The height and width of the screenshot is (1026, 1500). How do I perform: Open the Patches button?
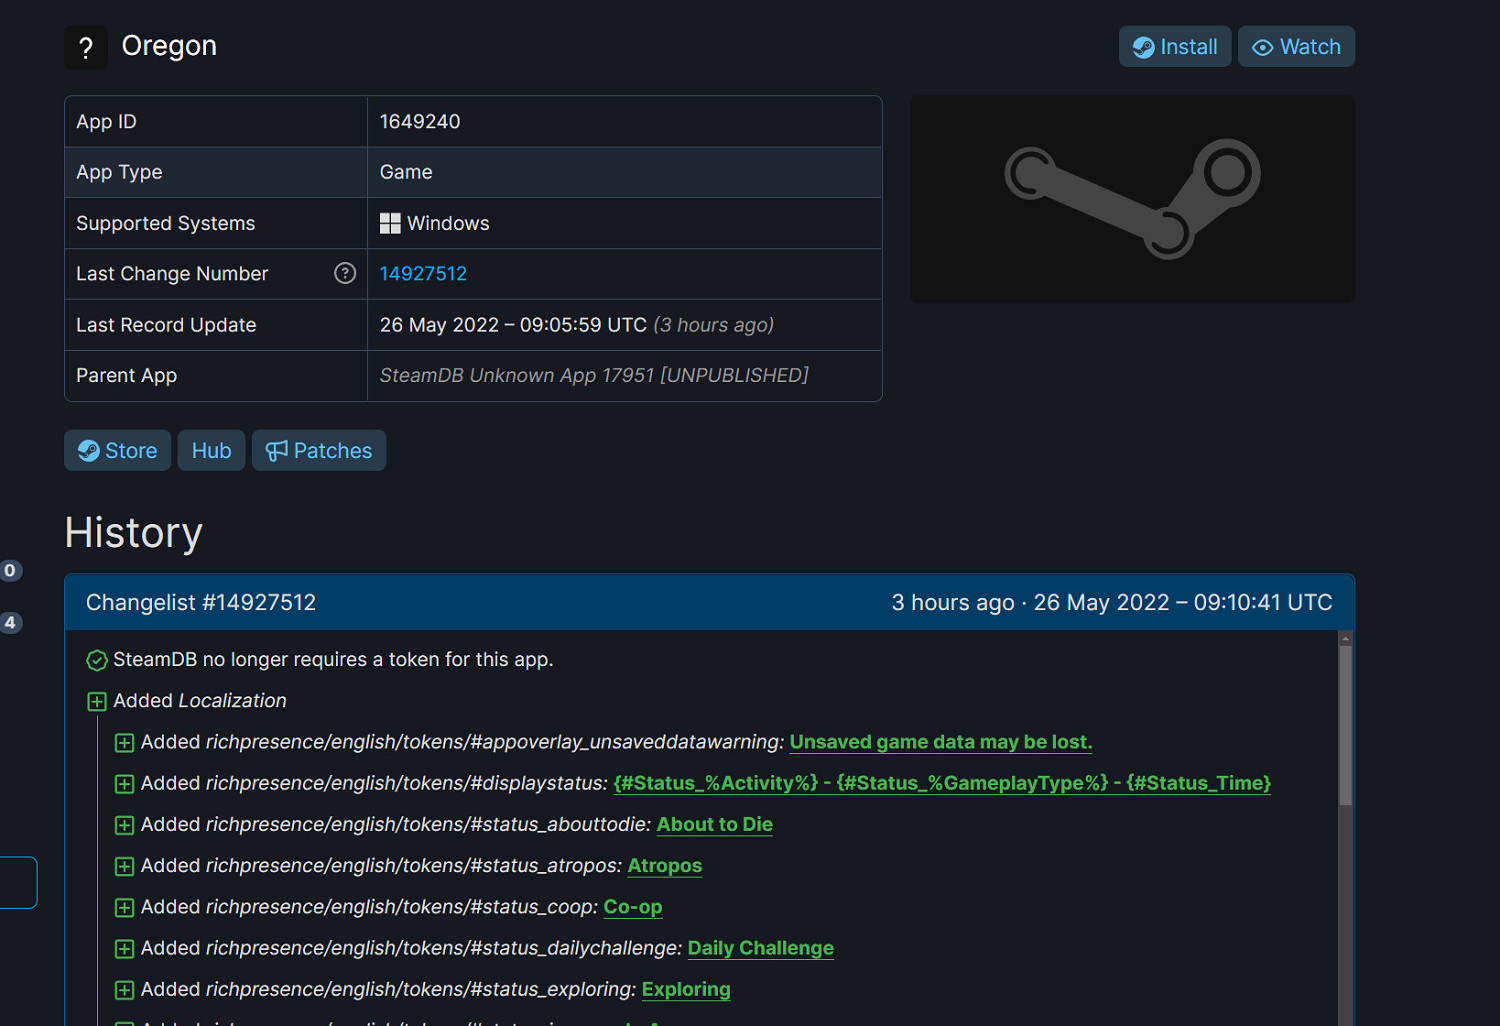pyautogui.click(x=319, y=451)
